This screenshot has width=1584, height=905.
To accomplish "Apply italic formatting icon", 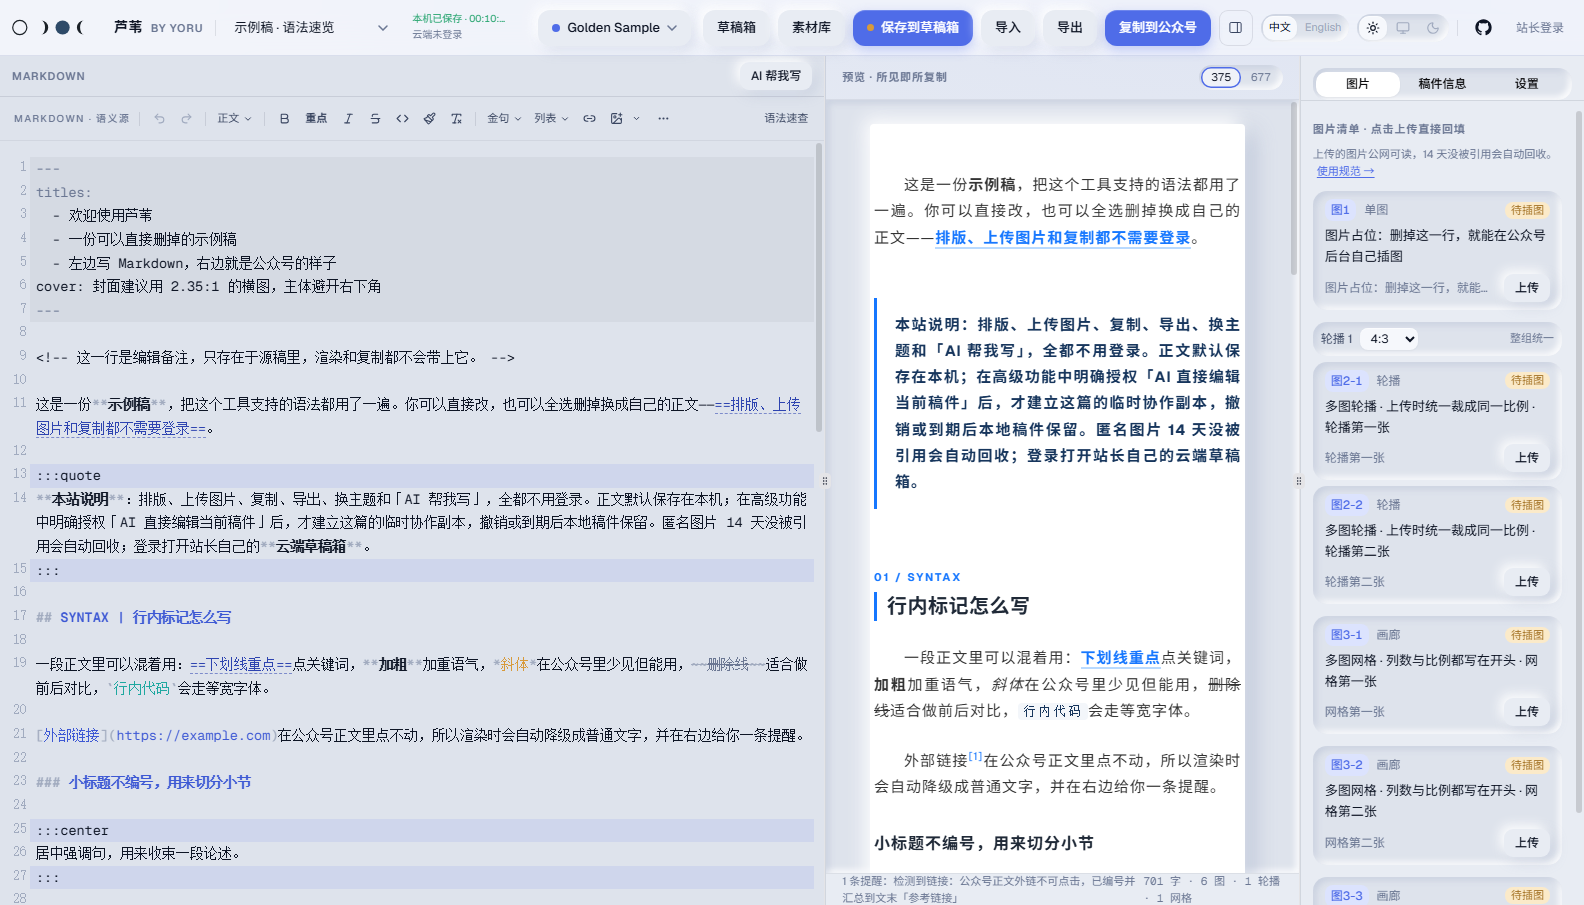I will click(x=348, y=118).
